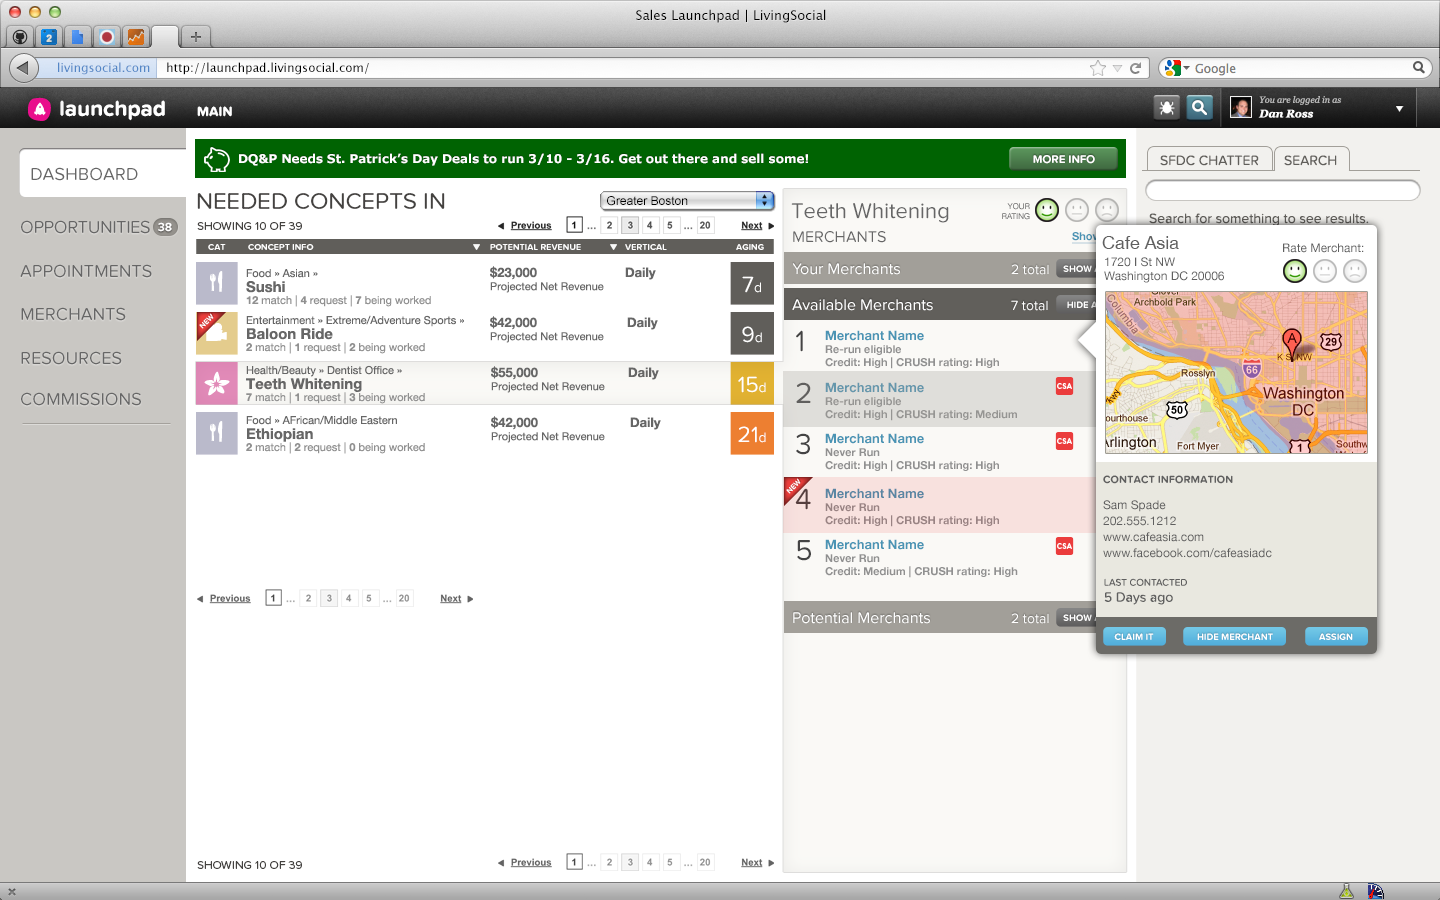Open the MAIN menu item

(x=215, y=111)
